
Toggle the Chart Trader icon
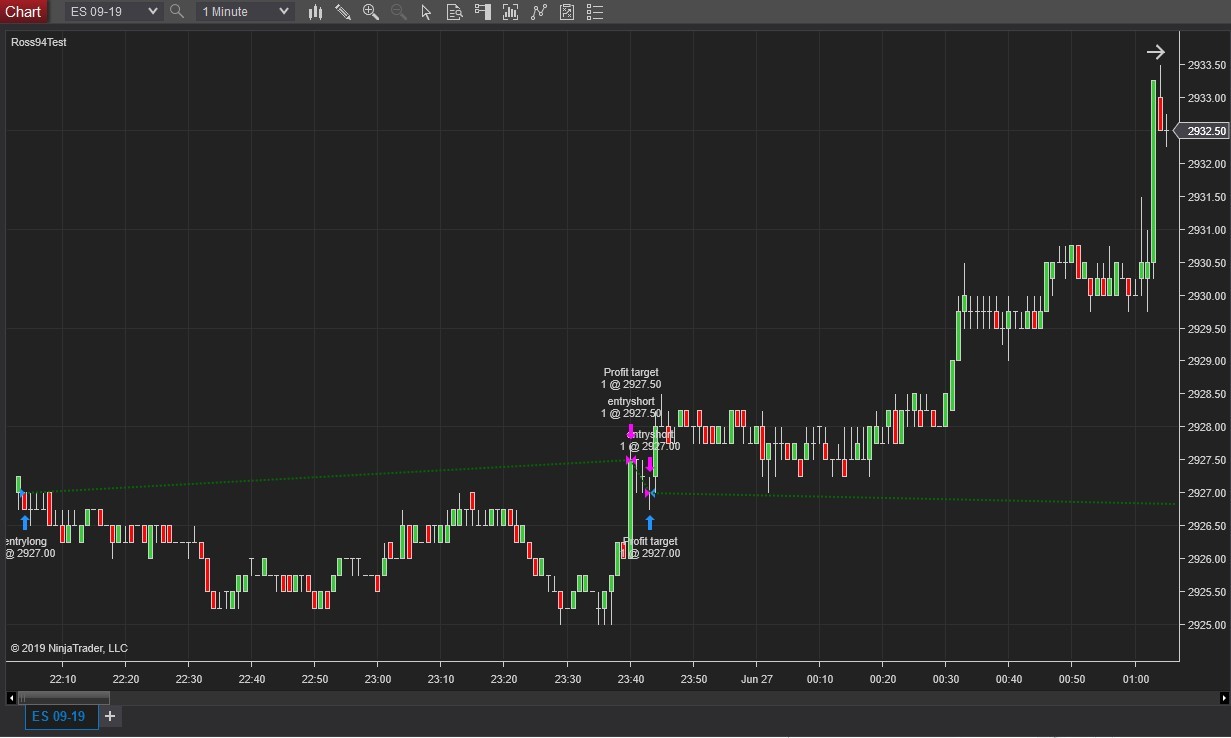482,12
